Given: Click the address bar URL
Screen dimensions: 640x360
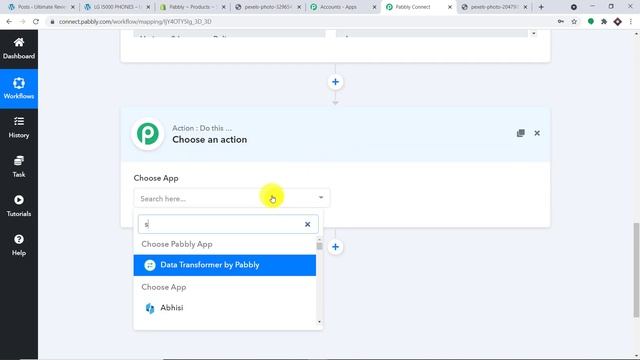Looking at the screenshot, I should pos(135,22).
